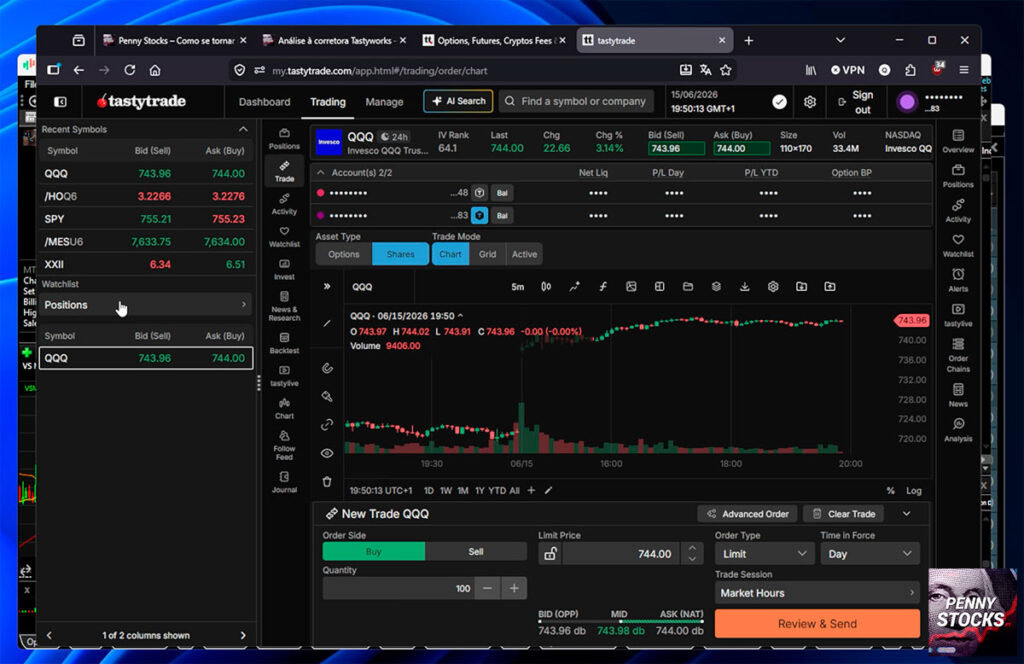Switch to Trading tab
Image resolution: width=1024 pixels, height=664 pixels.
coord(328,102)
